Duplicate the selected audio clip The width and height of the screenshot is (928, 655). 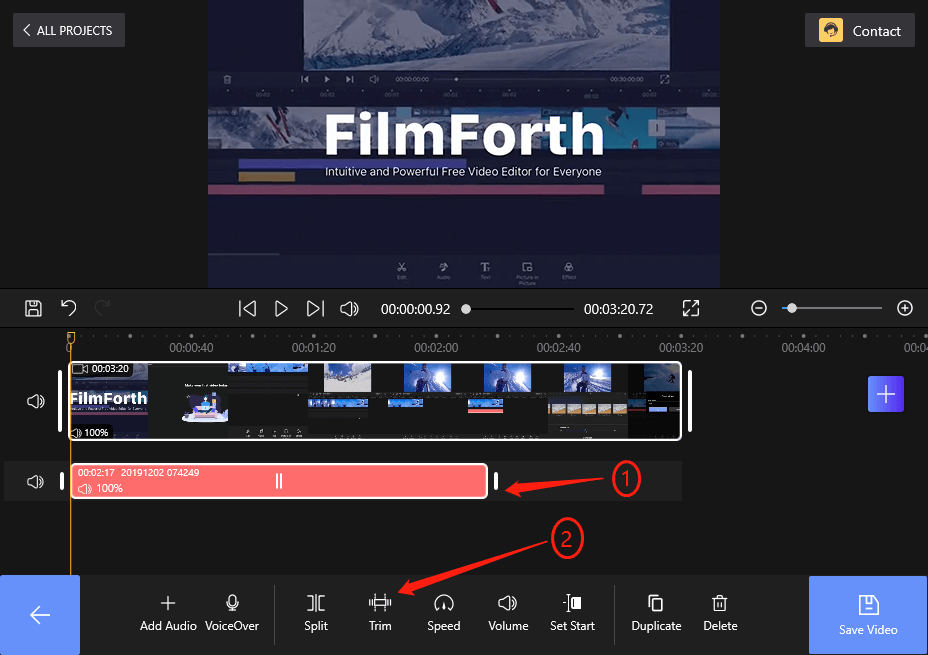coord(656,614)
